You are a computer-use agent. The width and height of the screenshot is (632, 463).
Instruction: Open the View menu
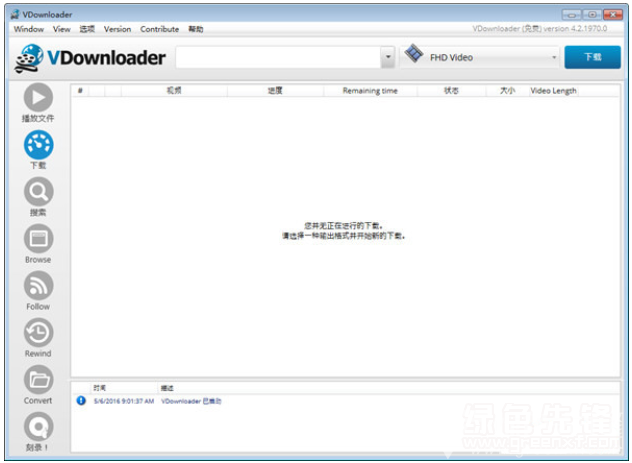tap(62, 29)
